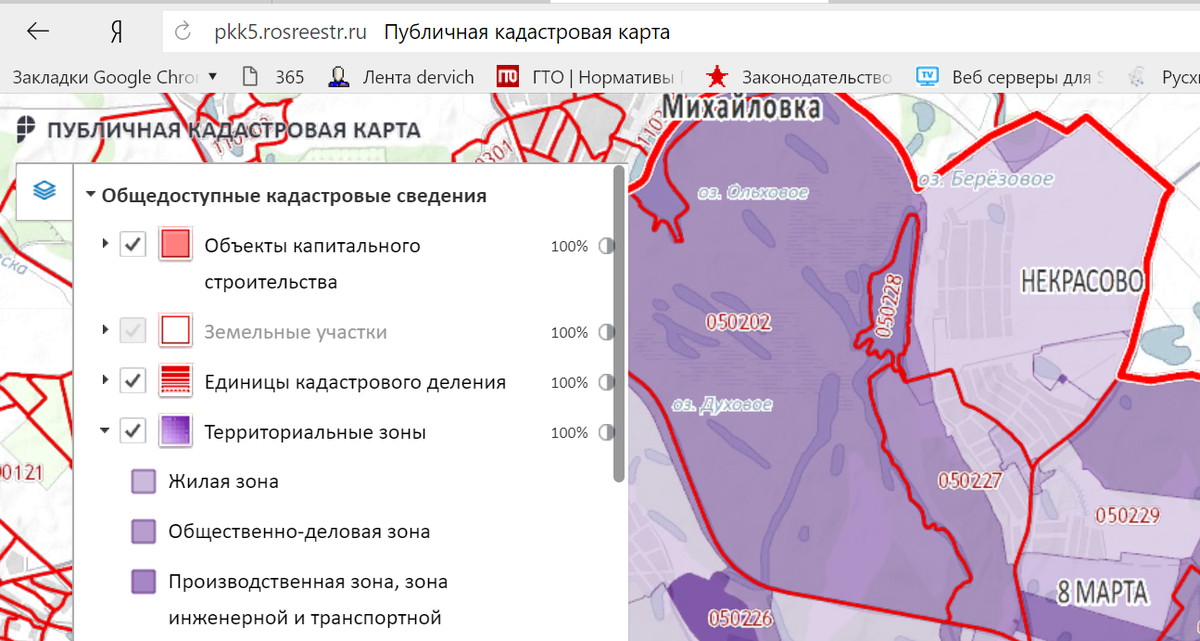Expand Объекты капитального строительства layer
The width and height of the screenshot is (1200, 641).
(x=106, y=244)
